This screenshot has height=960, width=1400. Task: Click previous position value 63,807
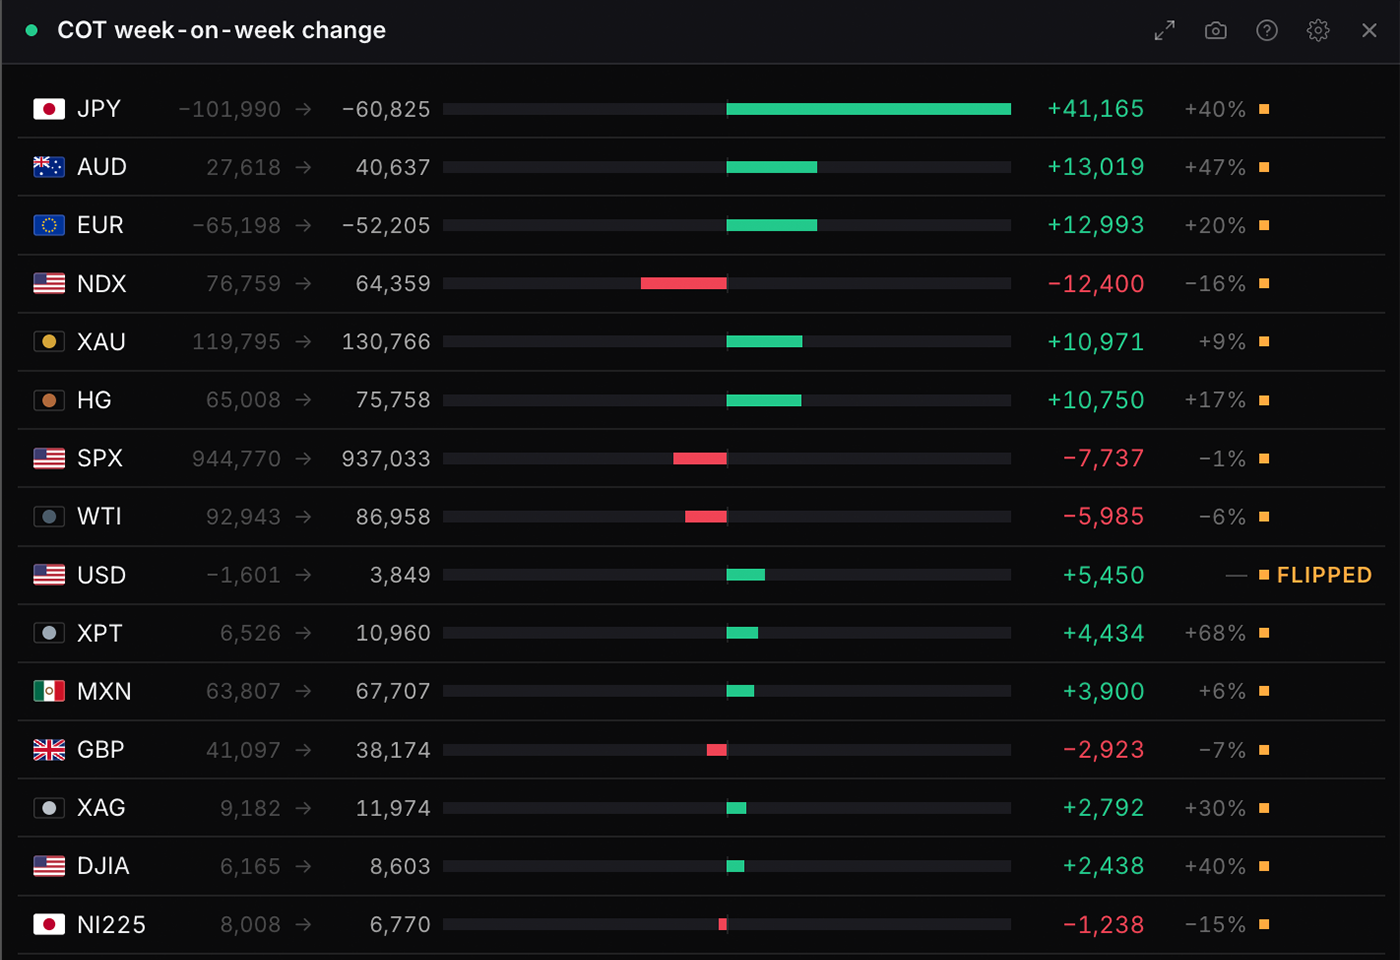coord(243,691)
